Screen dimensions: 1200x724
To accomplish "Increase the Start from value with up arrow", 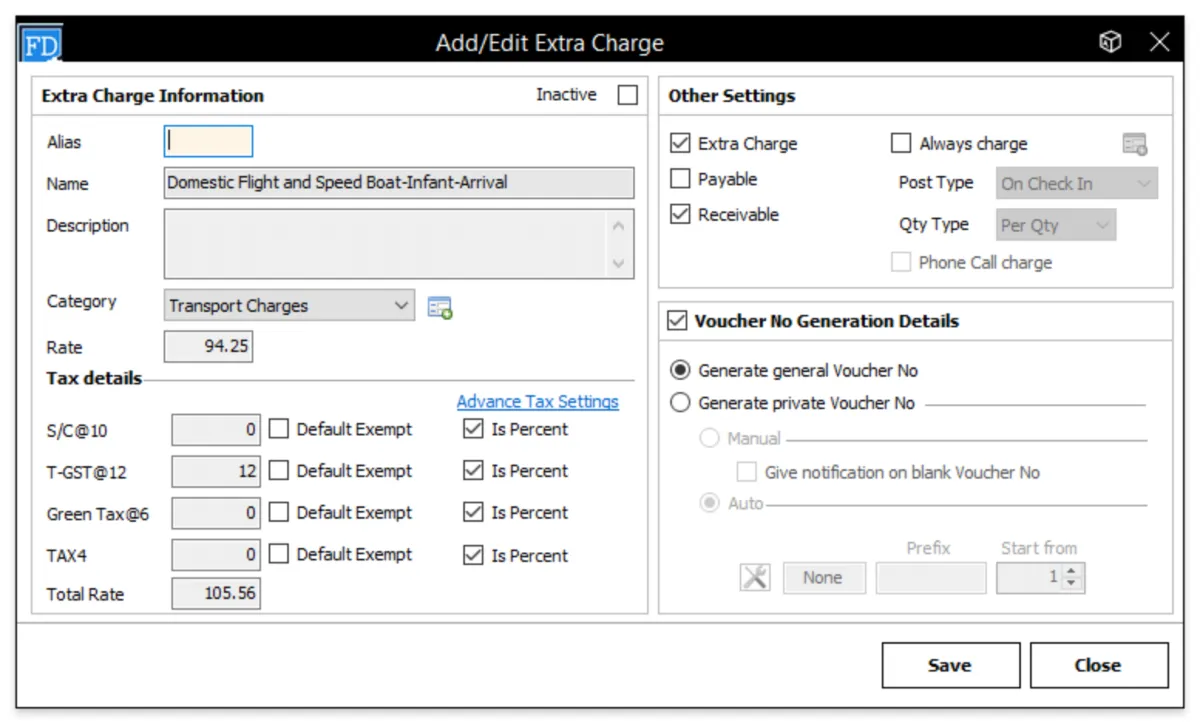I will click(x=1072, y=572).
